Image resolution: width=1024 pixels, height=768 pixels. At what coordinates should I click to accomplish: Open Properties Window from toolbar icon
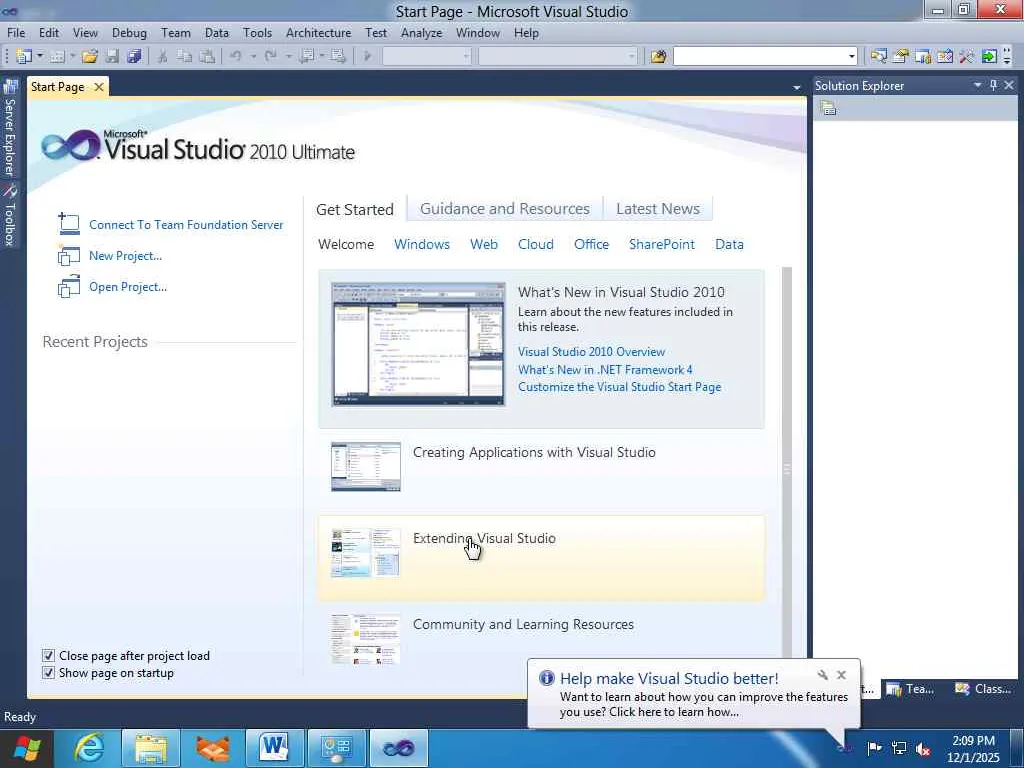(x=901, y=56)
